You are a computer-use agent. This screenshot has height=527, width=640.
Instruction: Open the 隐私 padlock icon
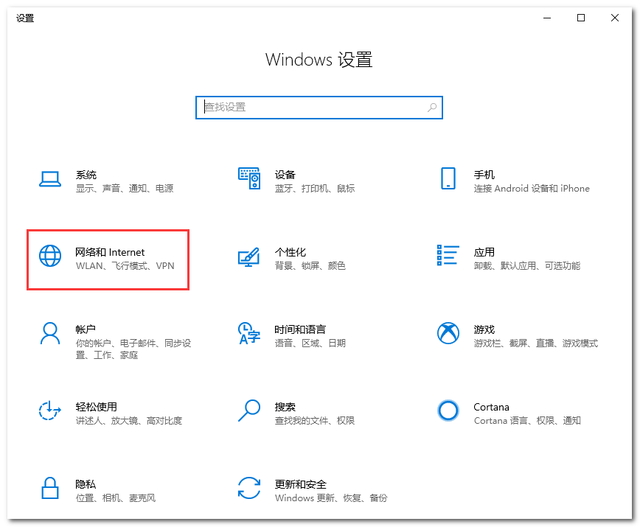click(x=50, y=488)
